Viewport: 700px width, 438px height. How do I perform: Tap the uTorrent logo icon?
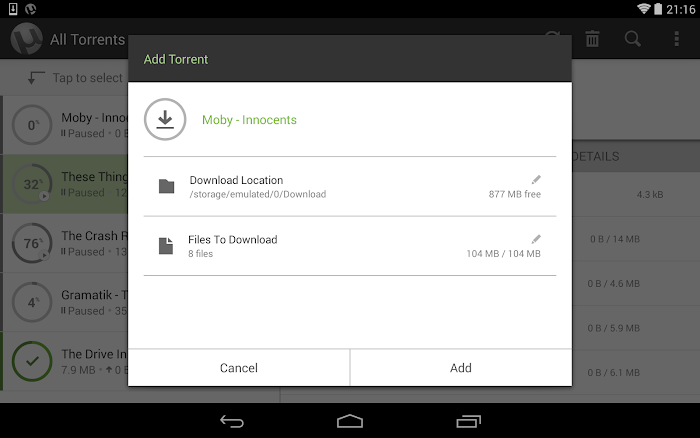27,39
